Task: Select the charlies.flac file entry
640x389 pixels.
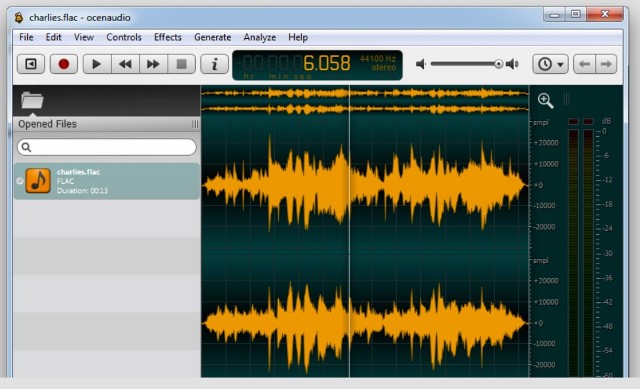Action: pyautogui.click(x=107, y=181)
